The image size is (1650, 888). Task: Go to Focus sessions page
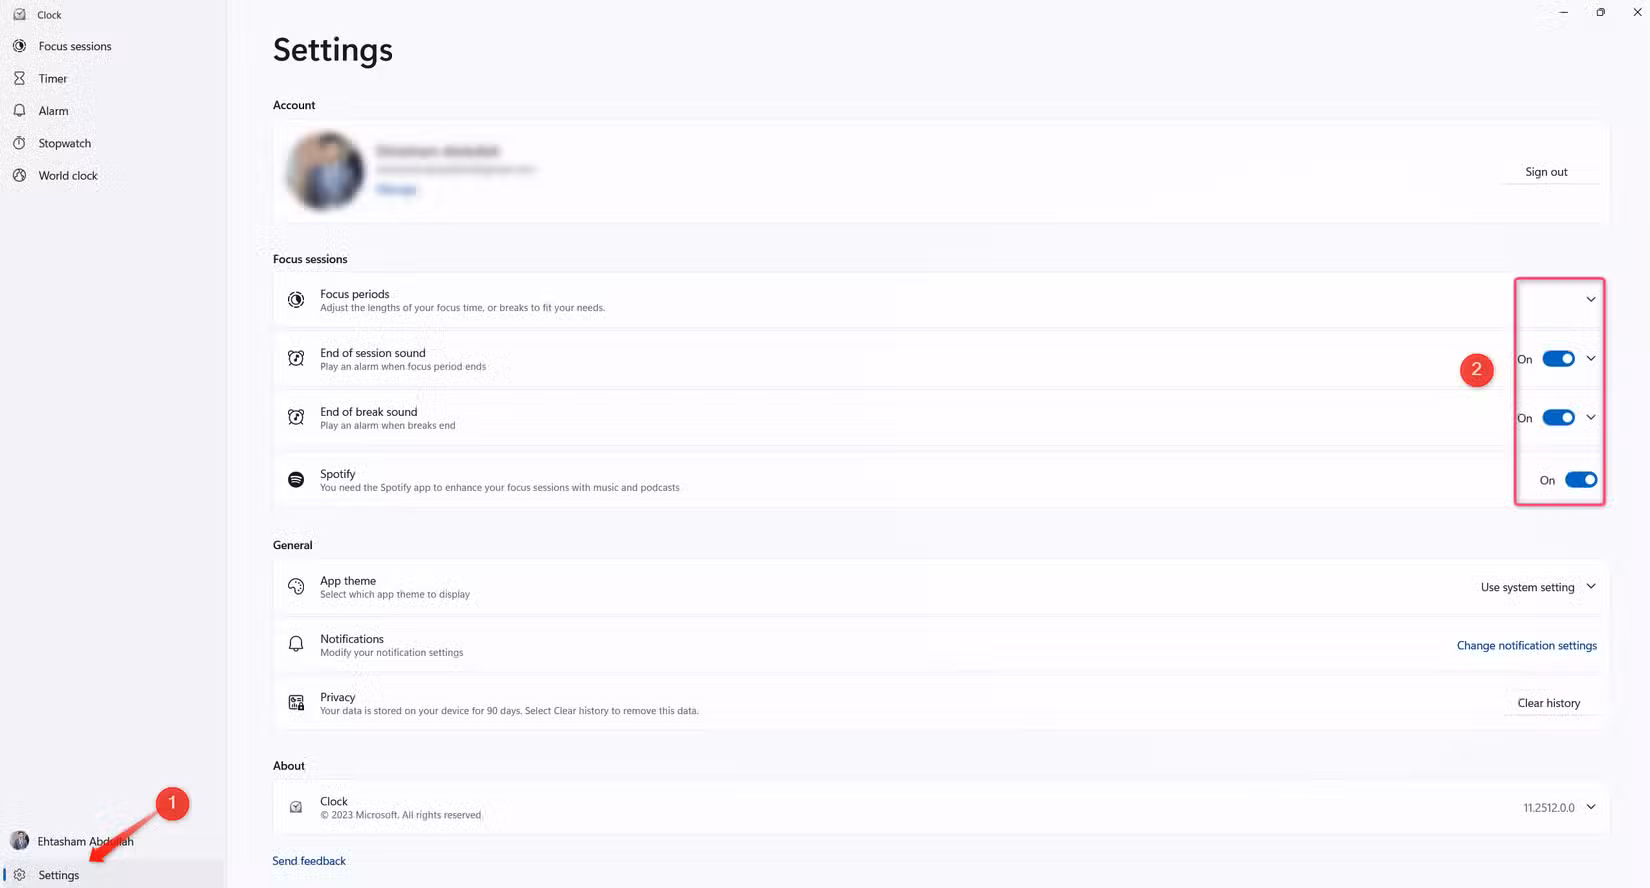(x=75, y=46)
